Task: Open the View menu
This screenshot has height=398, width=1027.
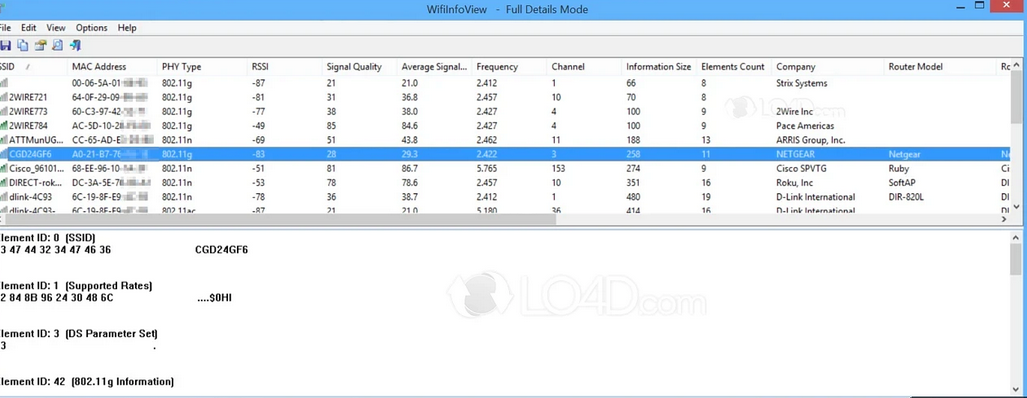Action: [56, 27]
